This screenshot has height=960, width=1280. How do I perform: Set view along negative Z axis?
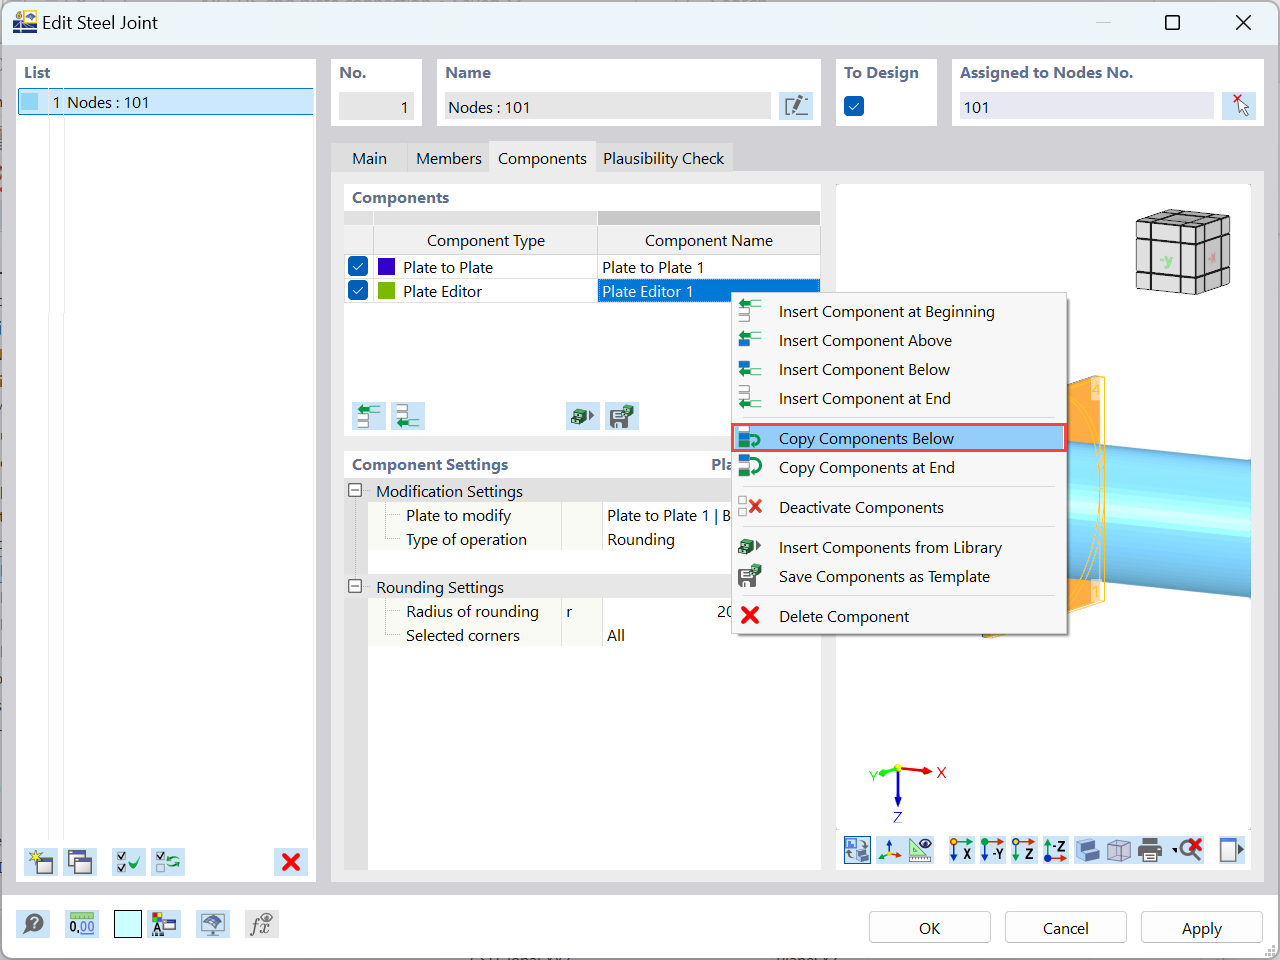(x=1055, y=850)
